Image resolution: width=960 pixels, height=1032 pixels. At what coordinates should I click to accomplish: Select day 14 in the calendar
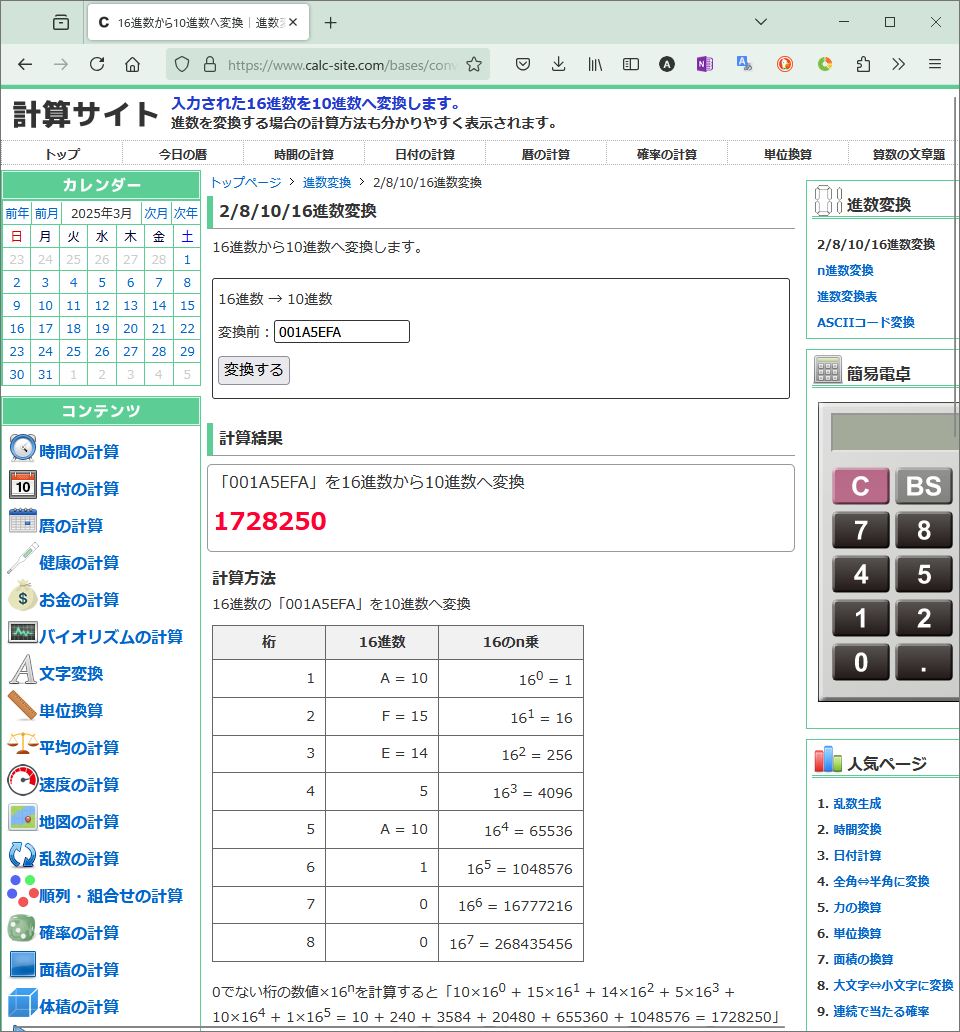coord(159,305)
